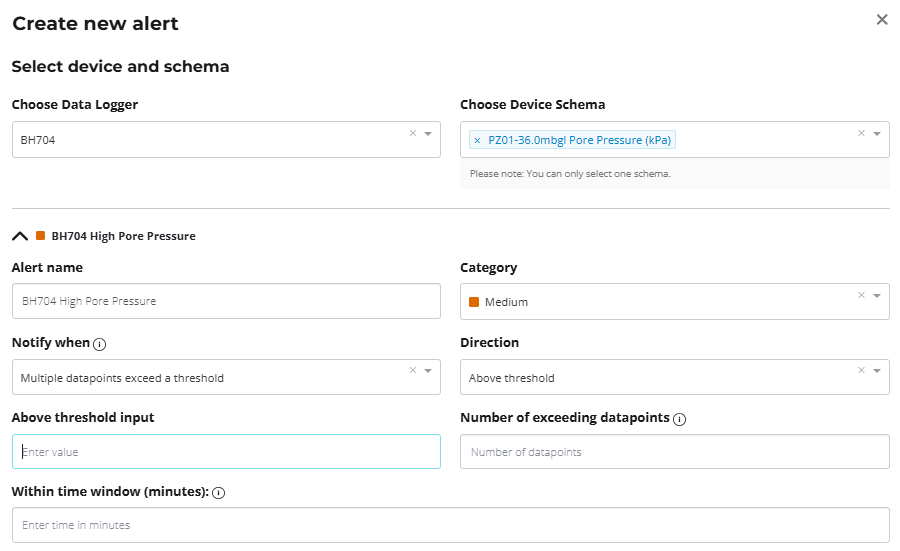Click the Alert name text field
900x551 pixels.
[226, 301]
